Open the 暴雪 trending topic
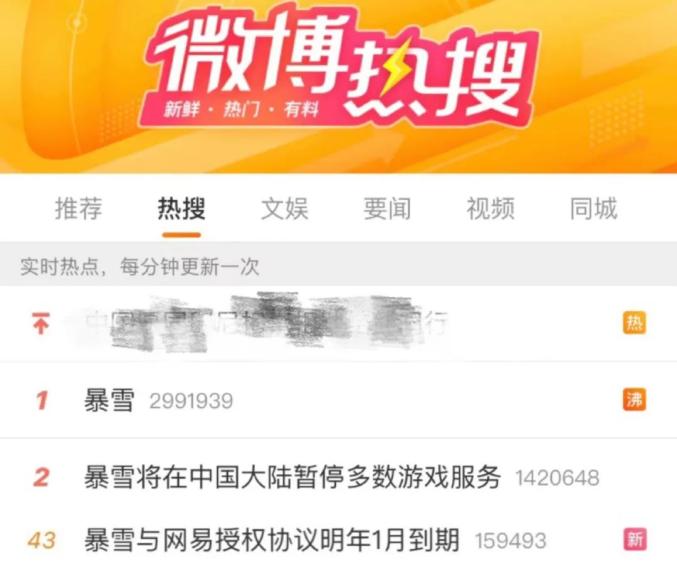677x573 pixels. point(109,400)
